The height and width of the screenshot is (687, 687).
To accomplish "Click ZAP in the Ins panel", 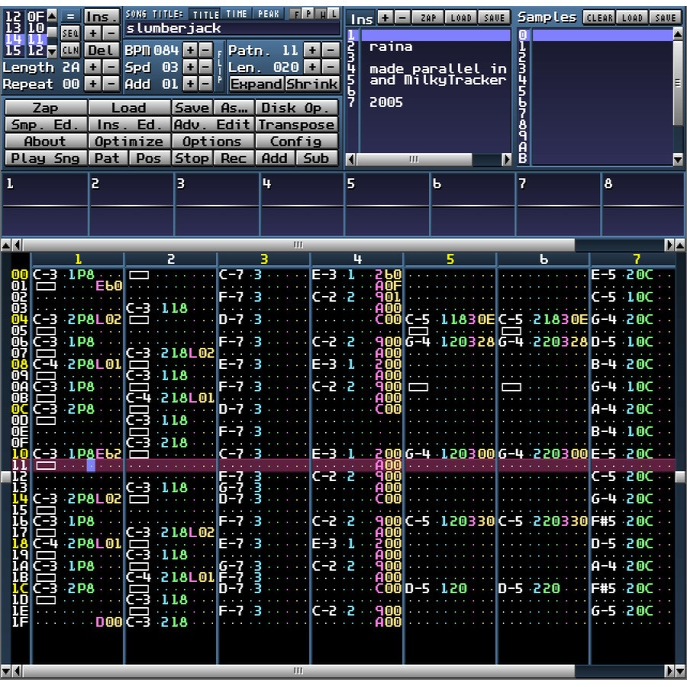I will click(428, 18).
